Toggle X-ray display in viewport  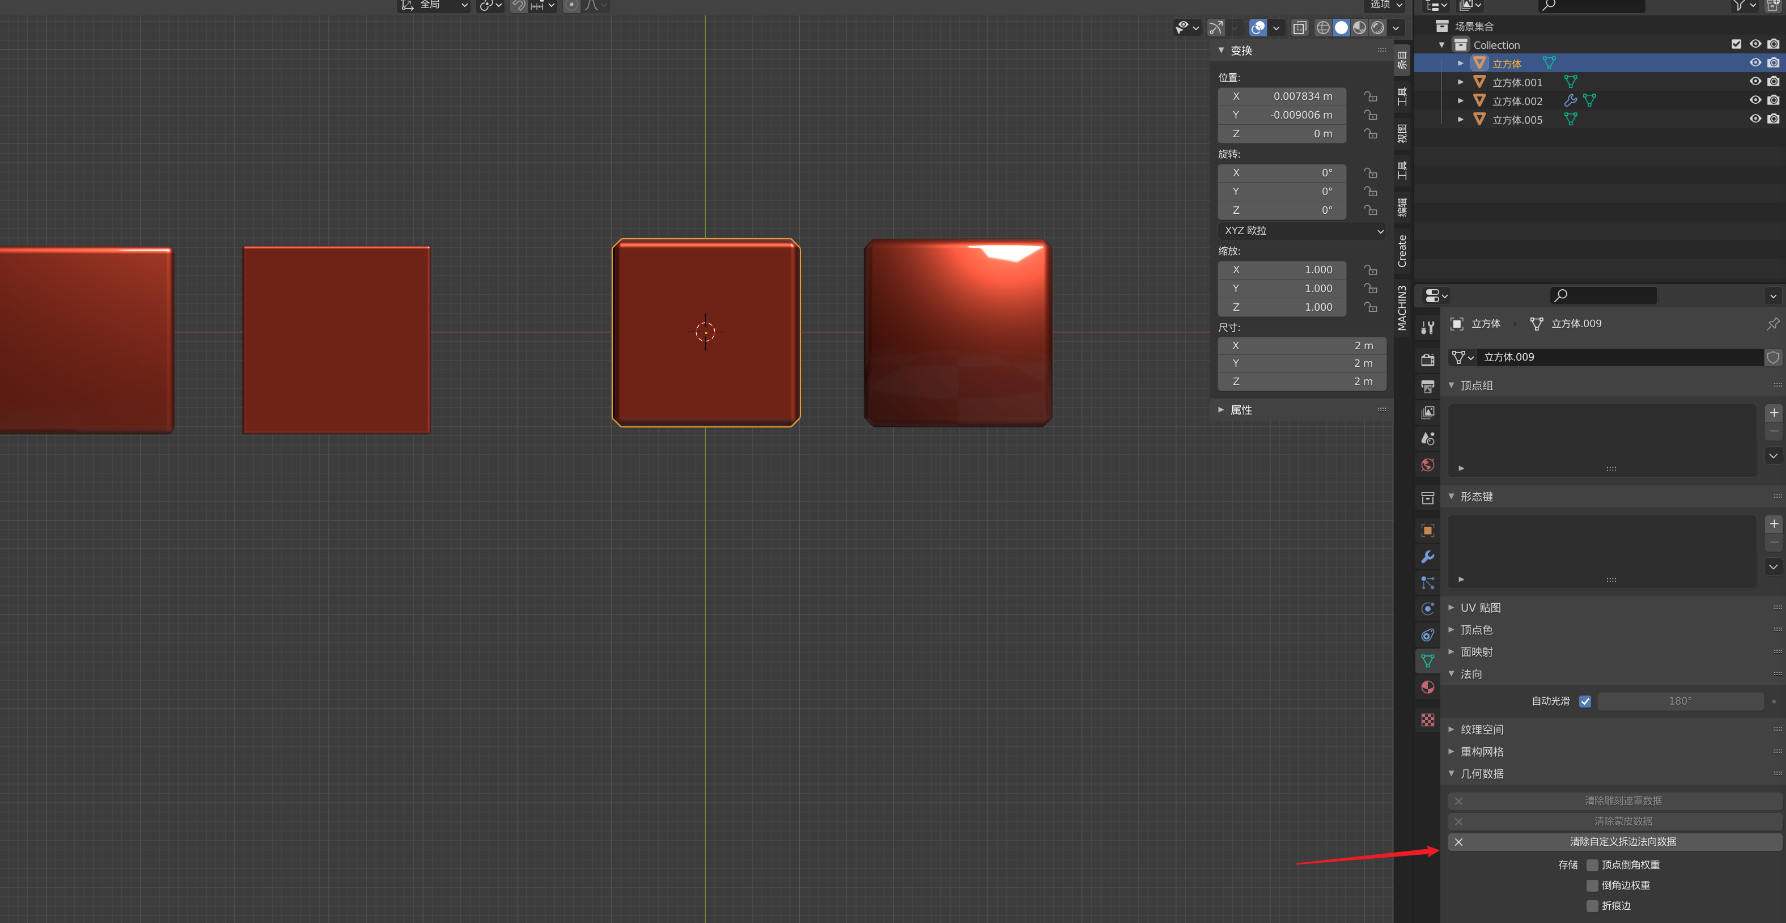coord(1299,28)
